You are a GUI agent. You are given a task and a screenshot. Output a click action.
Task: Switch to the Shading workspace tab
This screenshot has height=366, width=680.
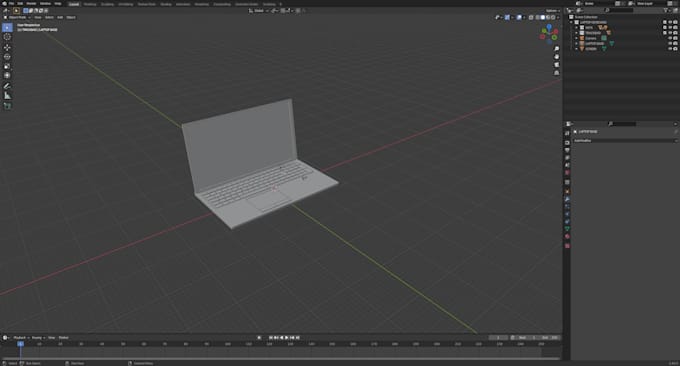pos(166,4)
